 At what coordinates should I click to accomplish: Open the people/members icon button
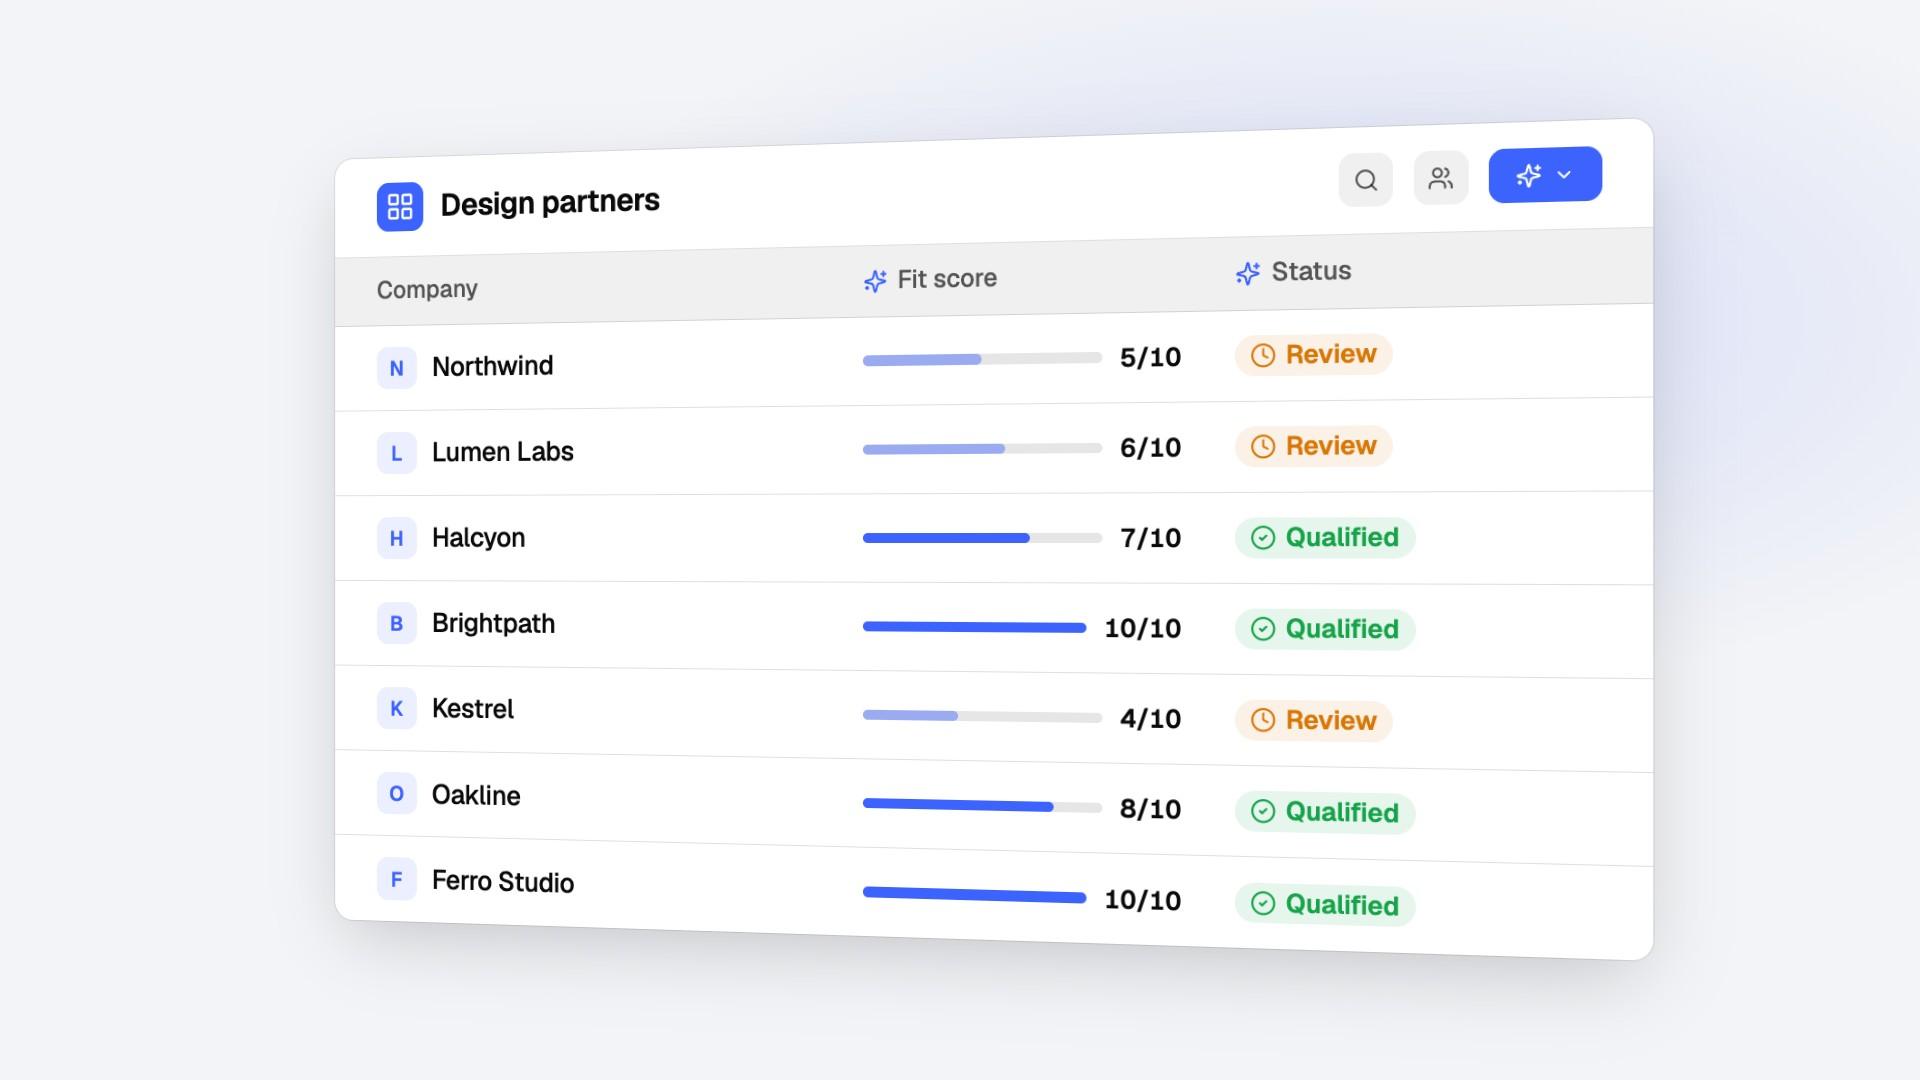tap(1441, 178)
